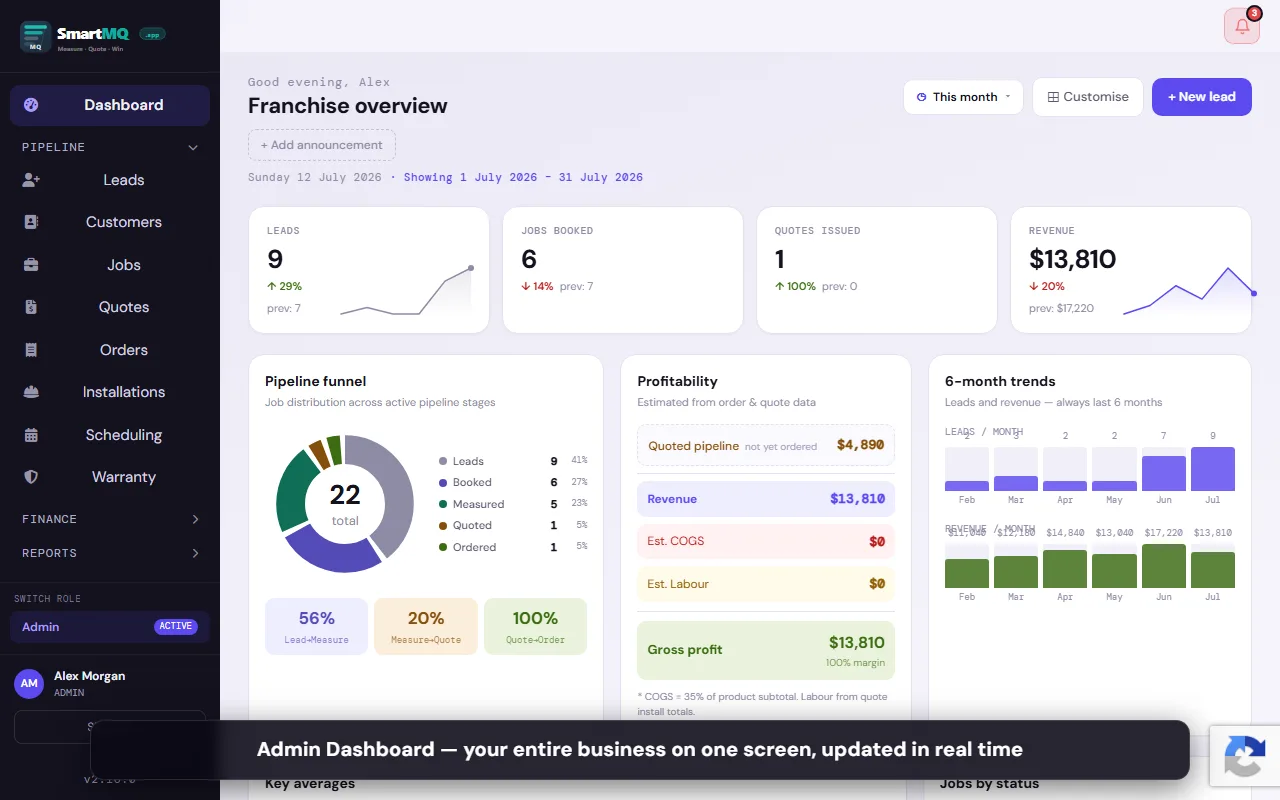Click the clock icon in This month selector
Viewport: 1280px width, 800px height.
pyautogui.click(x=921, y=97)
